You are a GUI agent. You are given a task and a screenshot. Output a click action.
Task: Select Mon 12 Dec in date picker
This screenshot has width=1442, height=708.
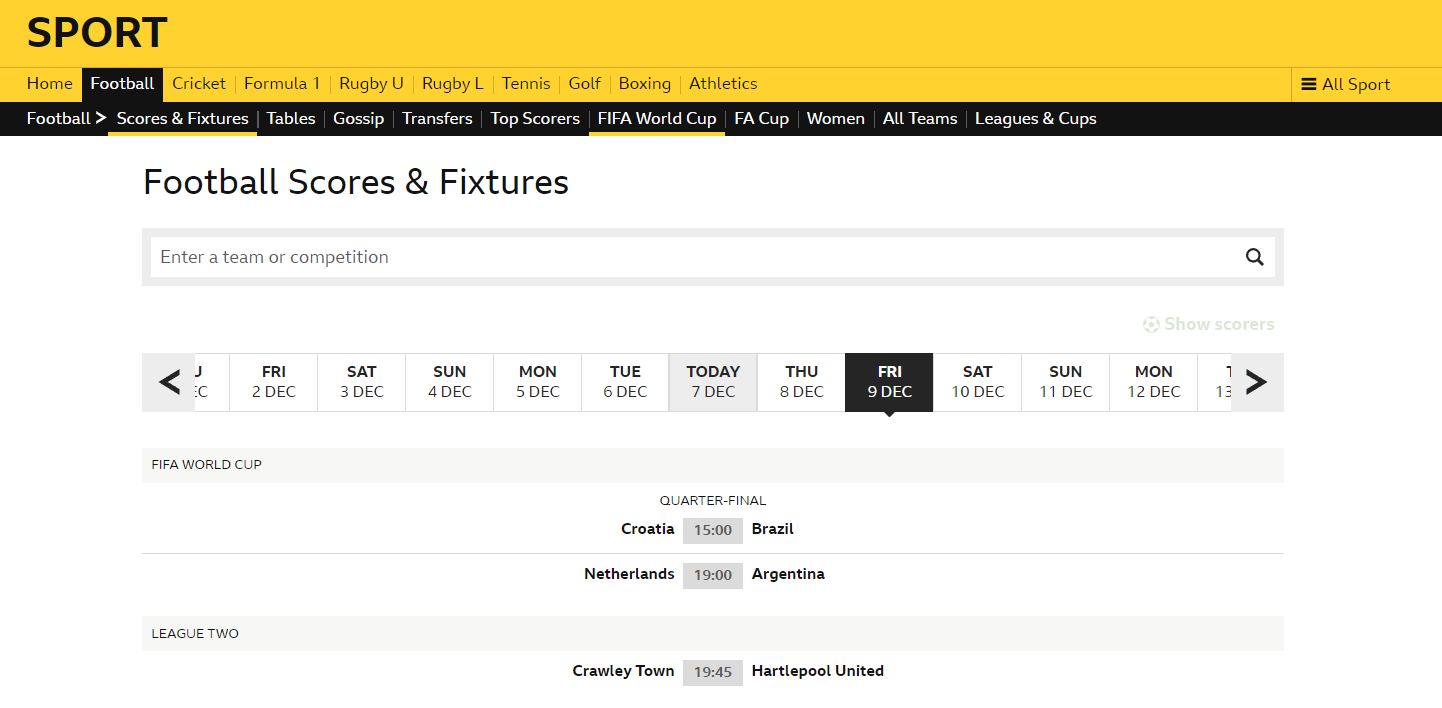click(1154, 382)
